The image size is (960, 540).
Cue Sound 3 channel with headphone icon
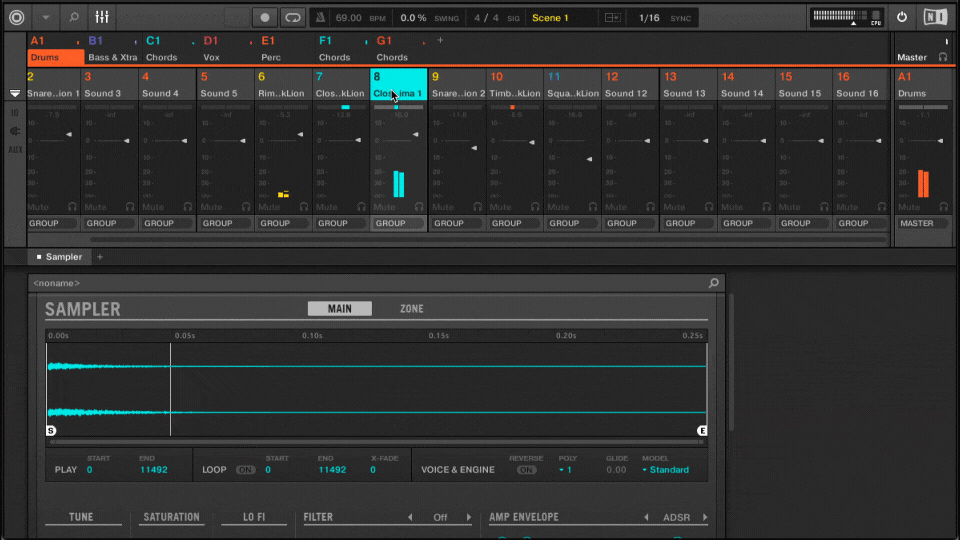pyautogui.click(x=130, y=207)
